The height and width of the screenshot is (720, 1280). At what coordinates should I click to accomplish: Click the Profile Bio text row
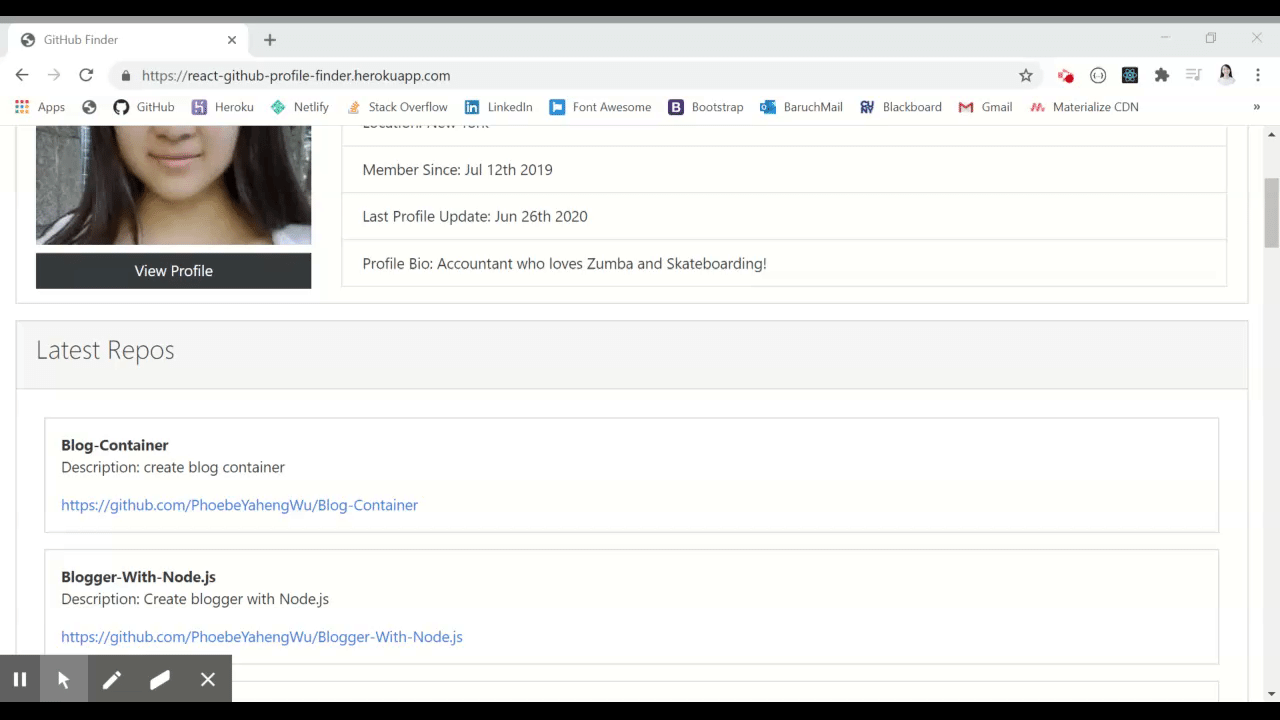[784, 264]
